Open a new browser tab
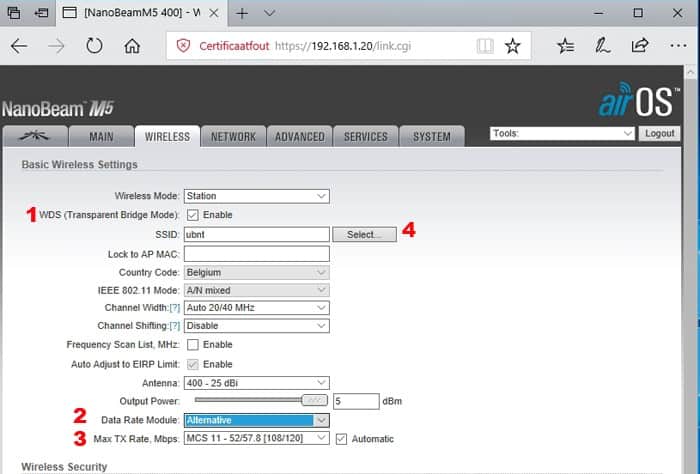 click(x=242, y=13)
